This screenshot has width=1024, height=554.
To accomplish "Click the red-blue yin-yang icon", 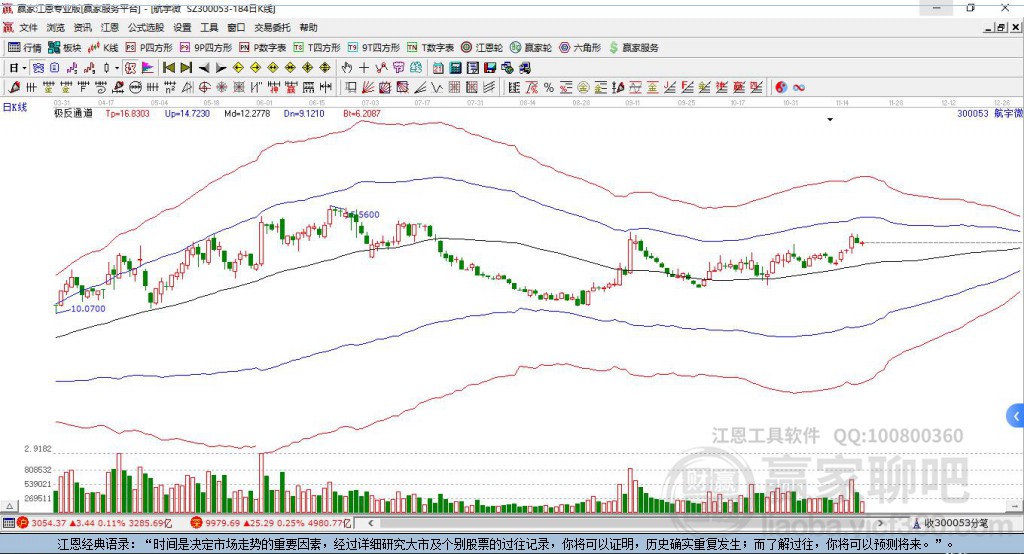I will pyautogui.click(x=781, y=88).
